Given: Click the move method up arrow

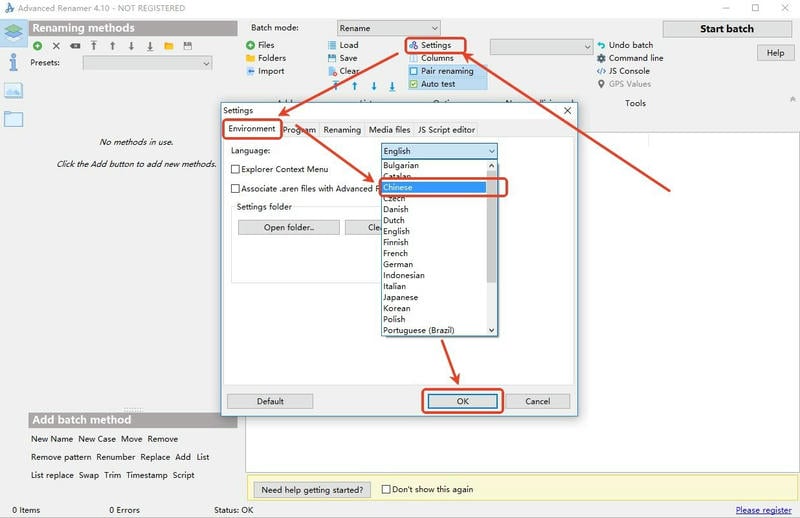Looking at the screenshot, I should point(112,45).
